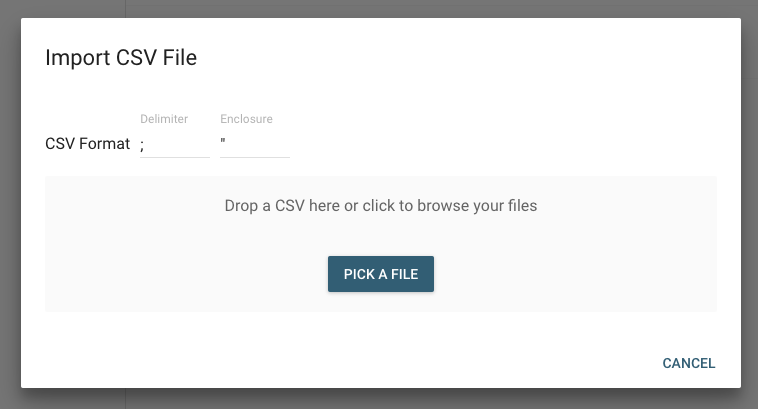Viewport: 758px width, 409px height.
Task: Click the CSV Format label
Action: 87,144
